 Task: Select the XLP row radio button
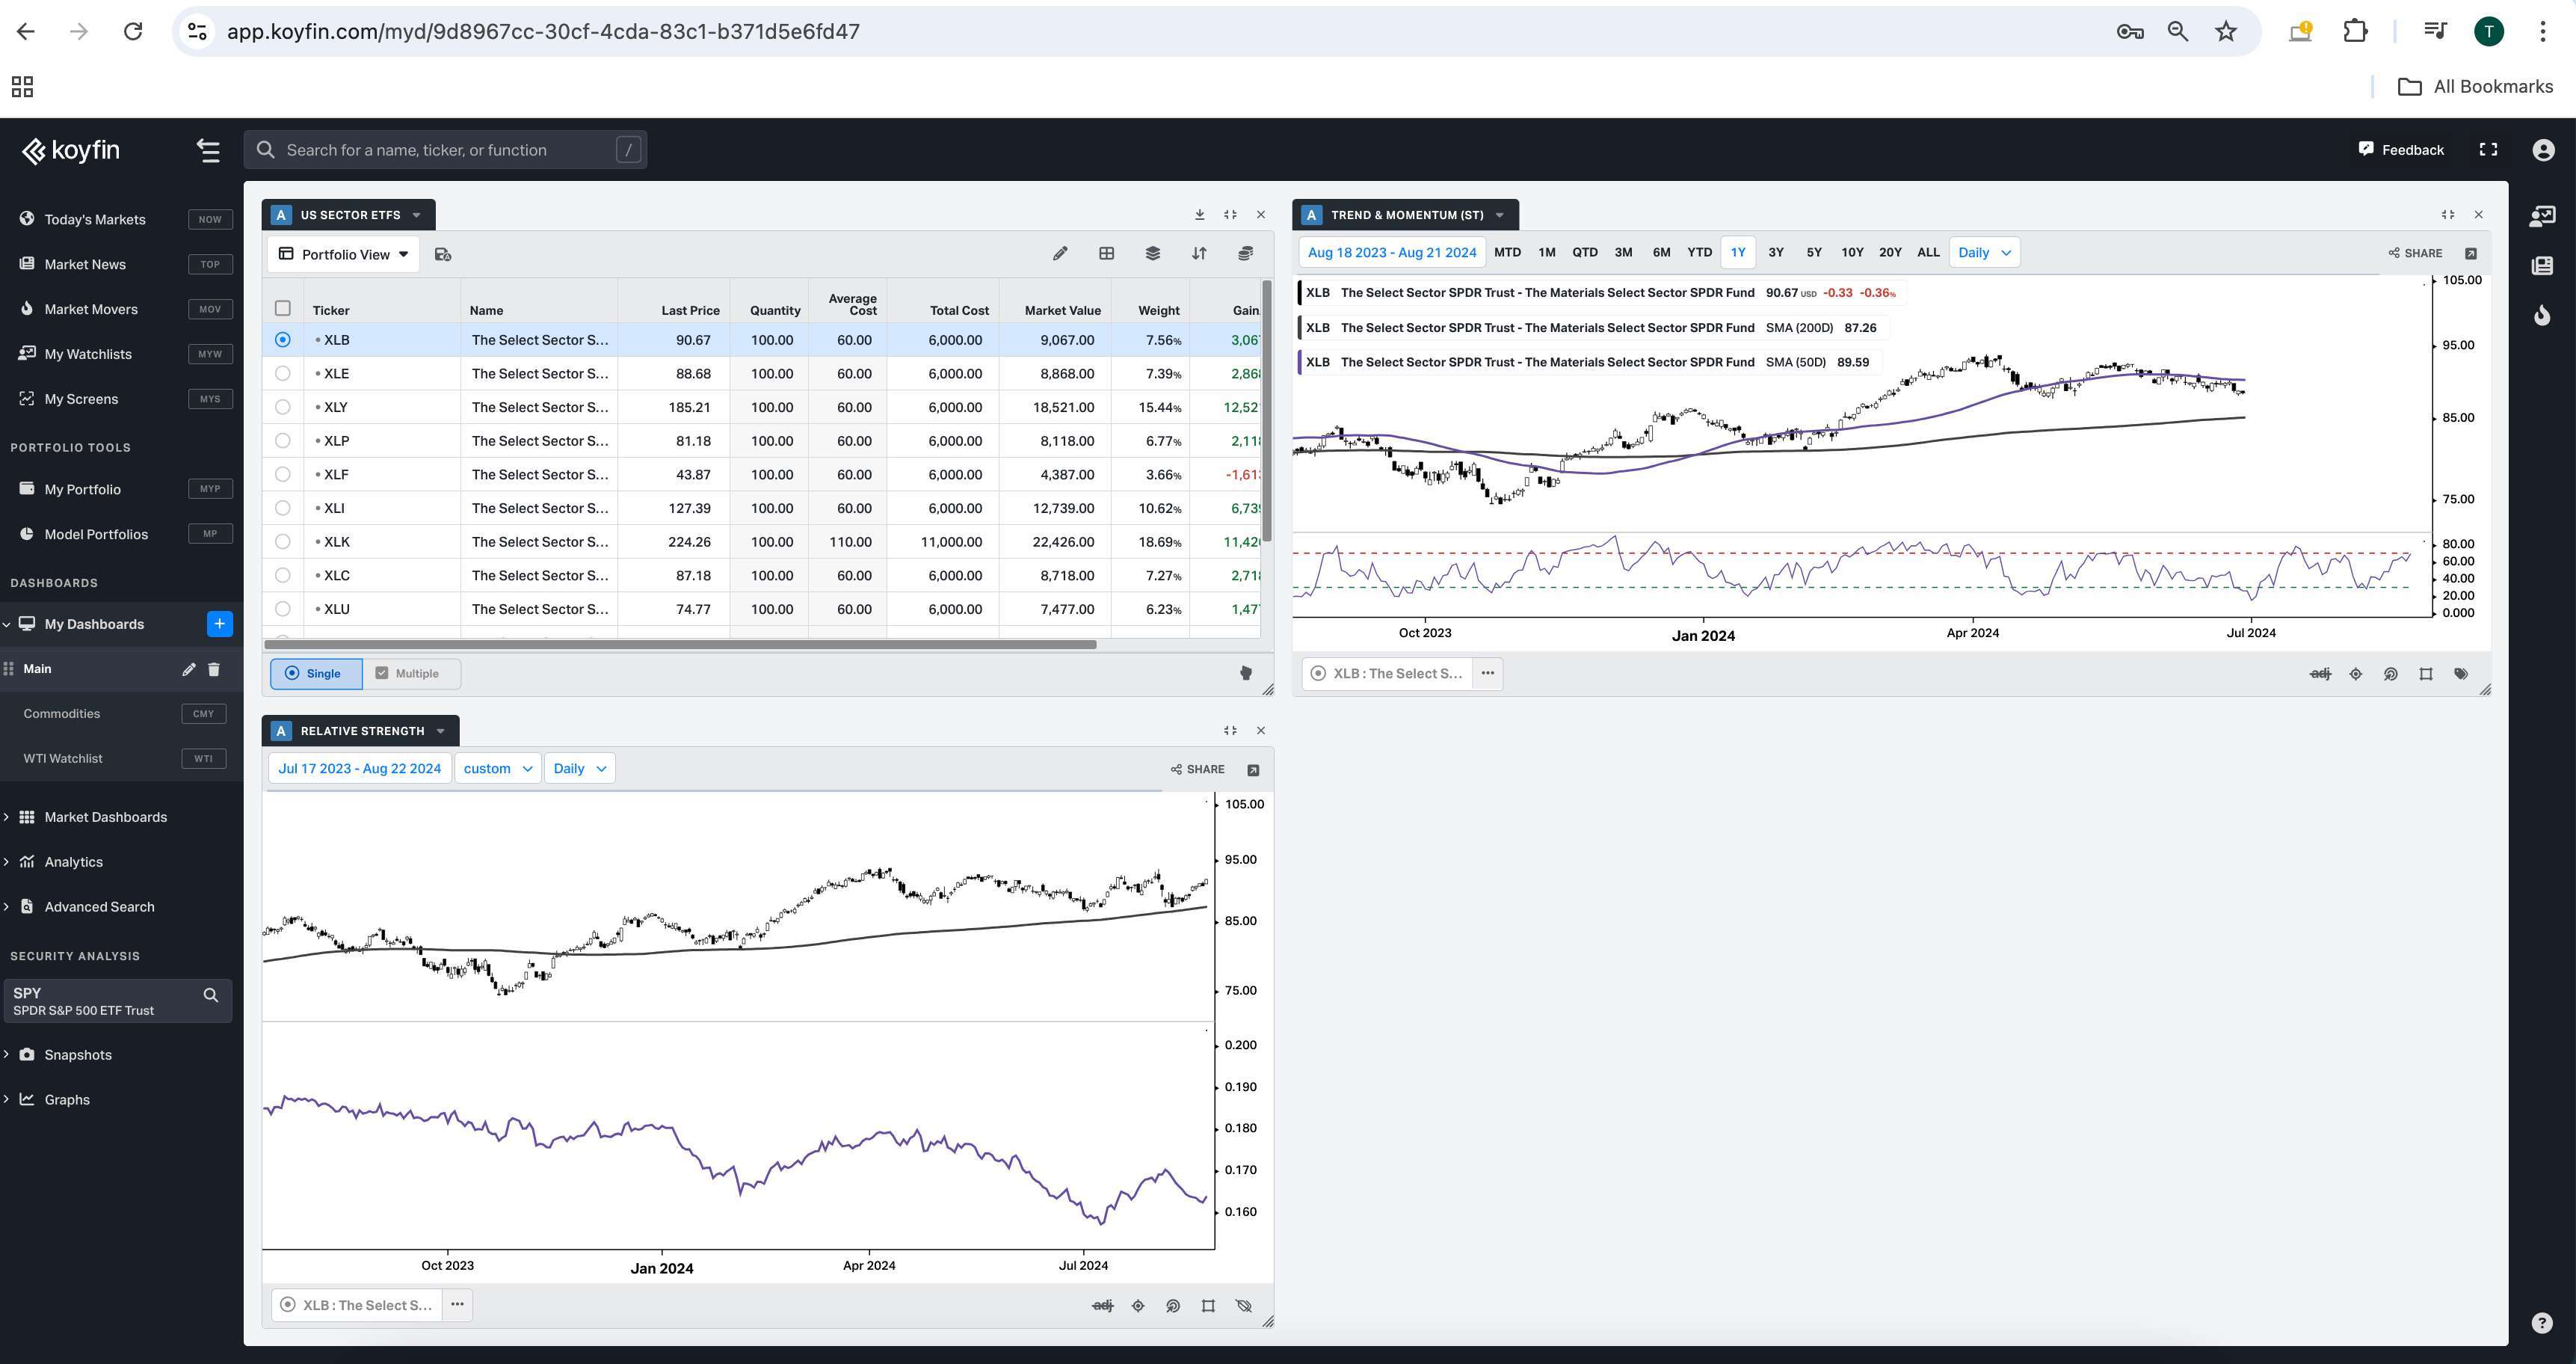point(283,441)
